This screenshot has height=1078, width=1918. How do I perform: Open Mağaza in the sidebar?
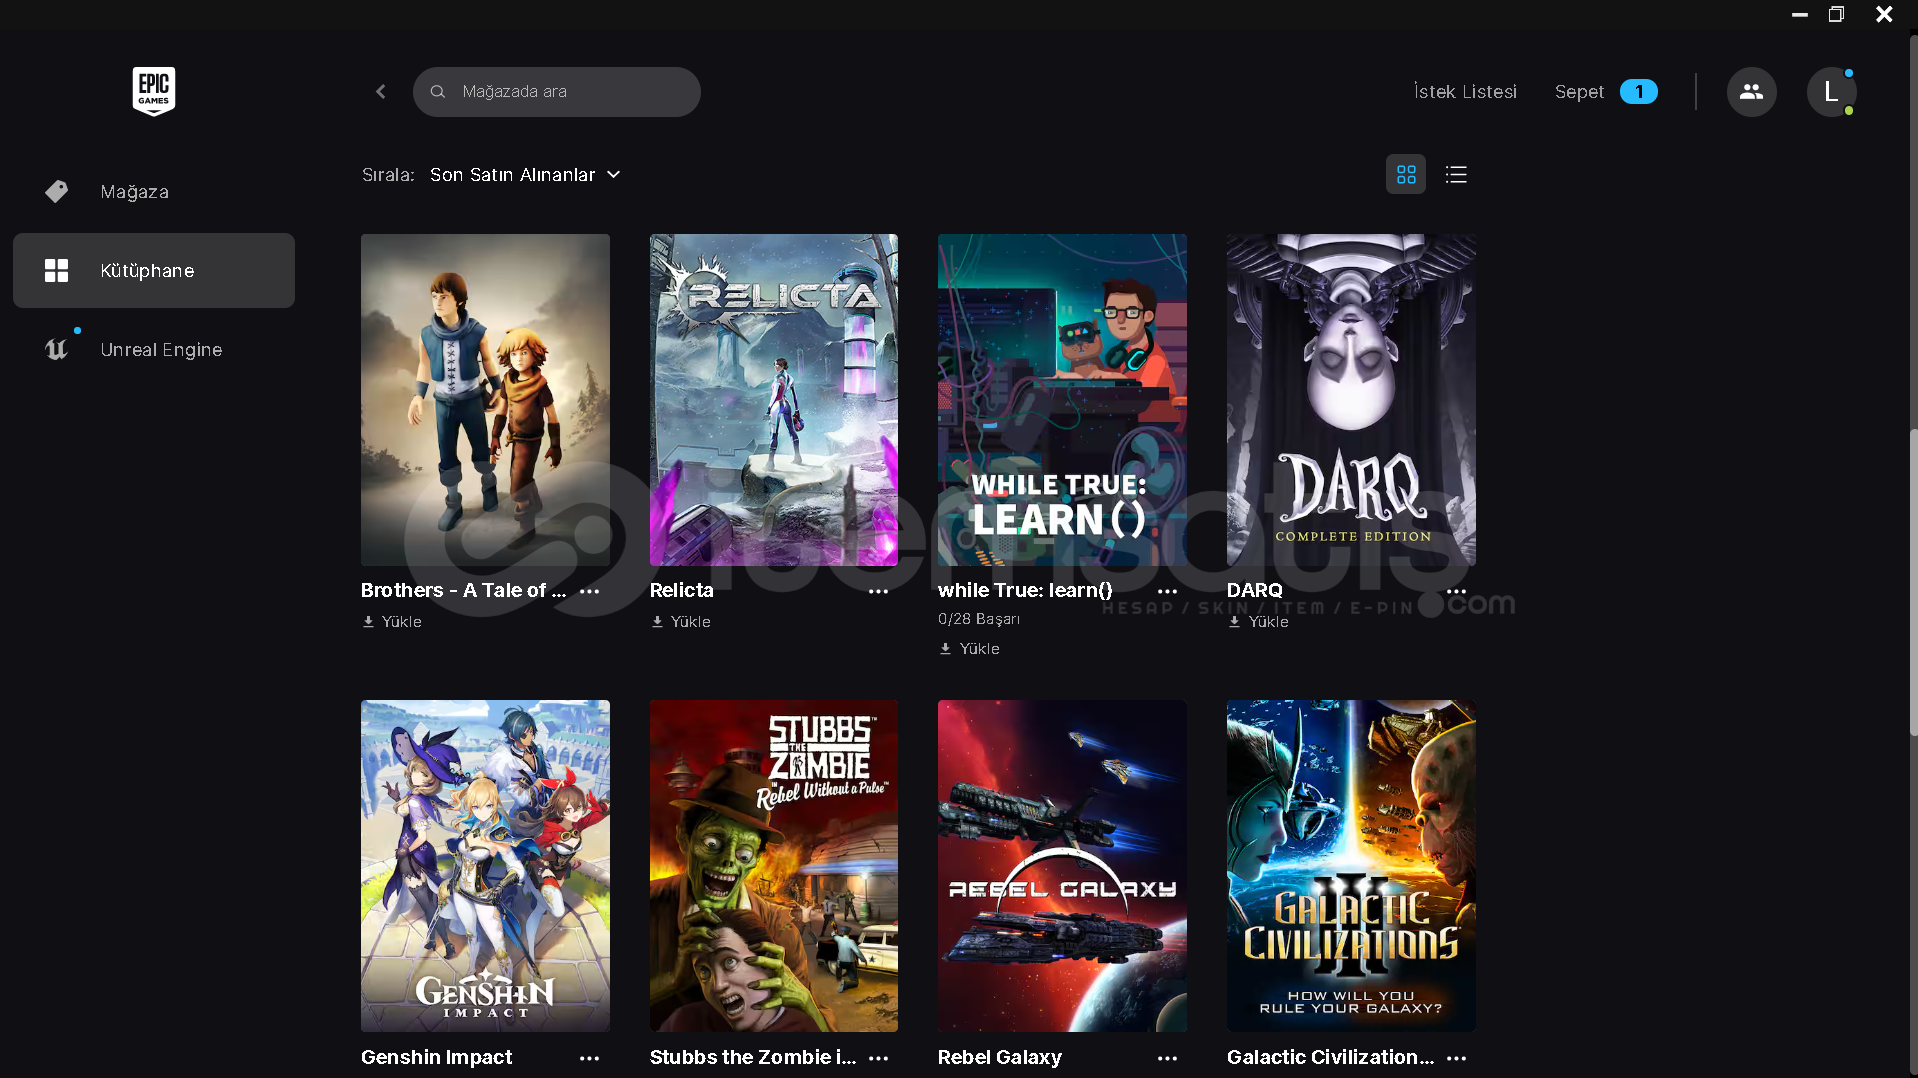point(154,191)
